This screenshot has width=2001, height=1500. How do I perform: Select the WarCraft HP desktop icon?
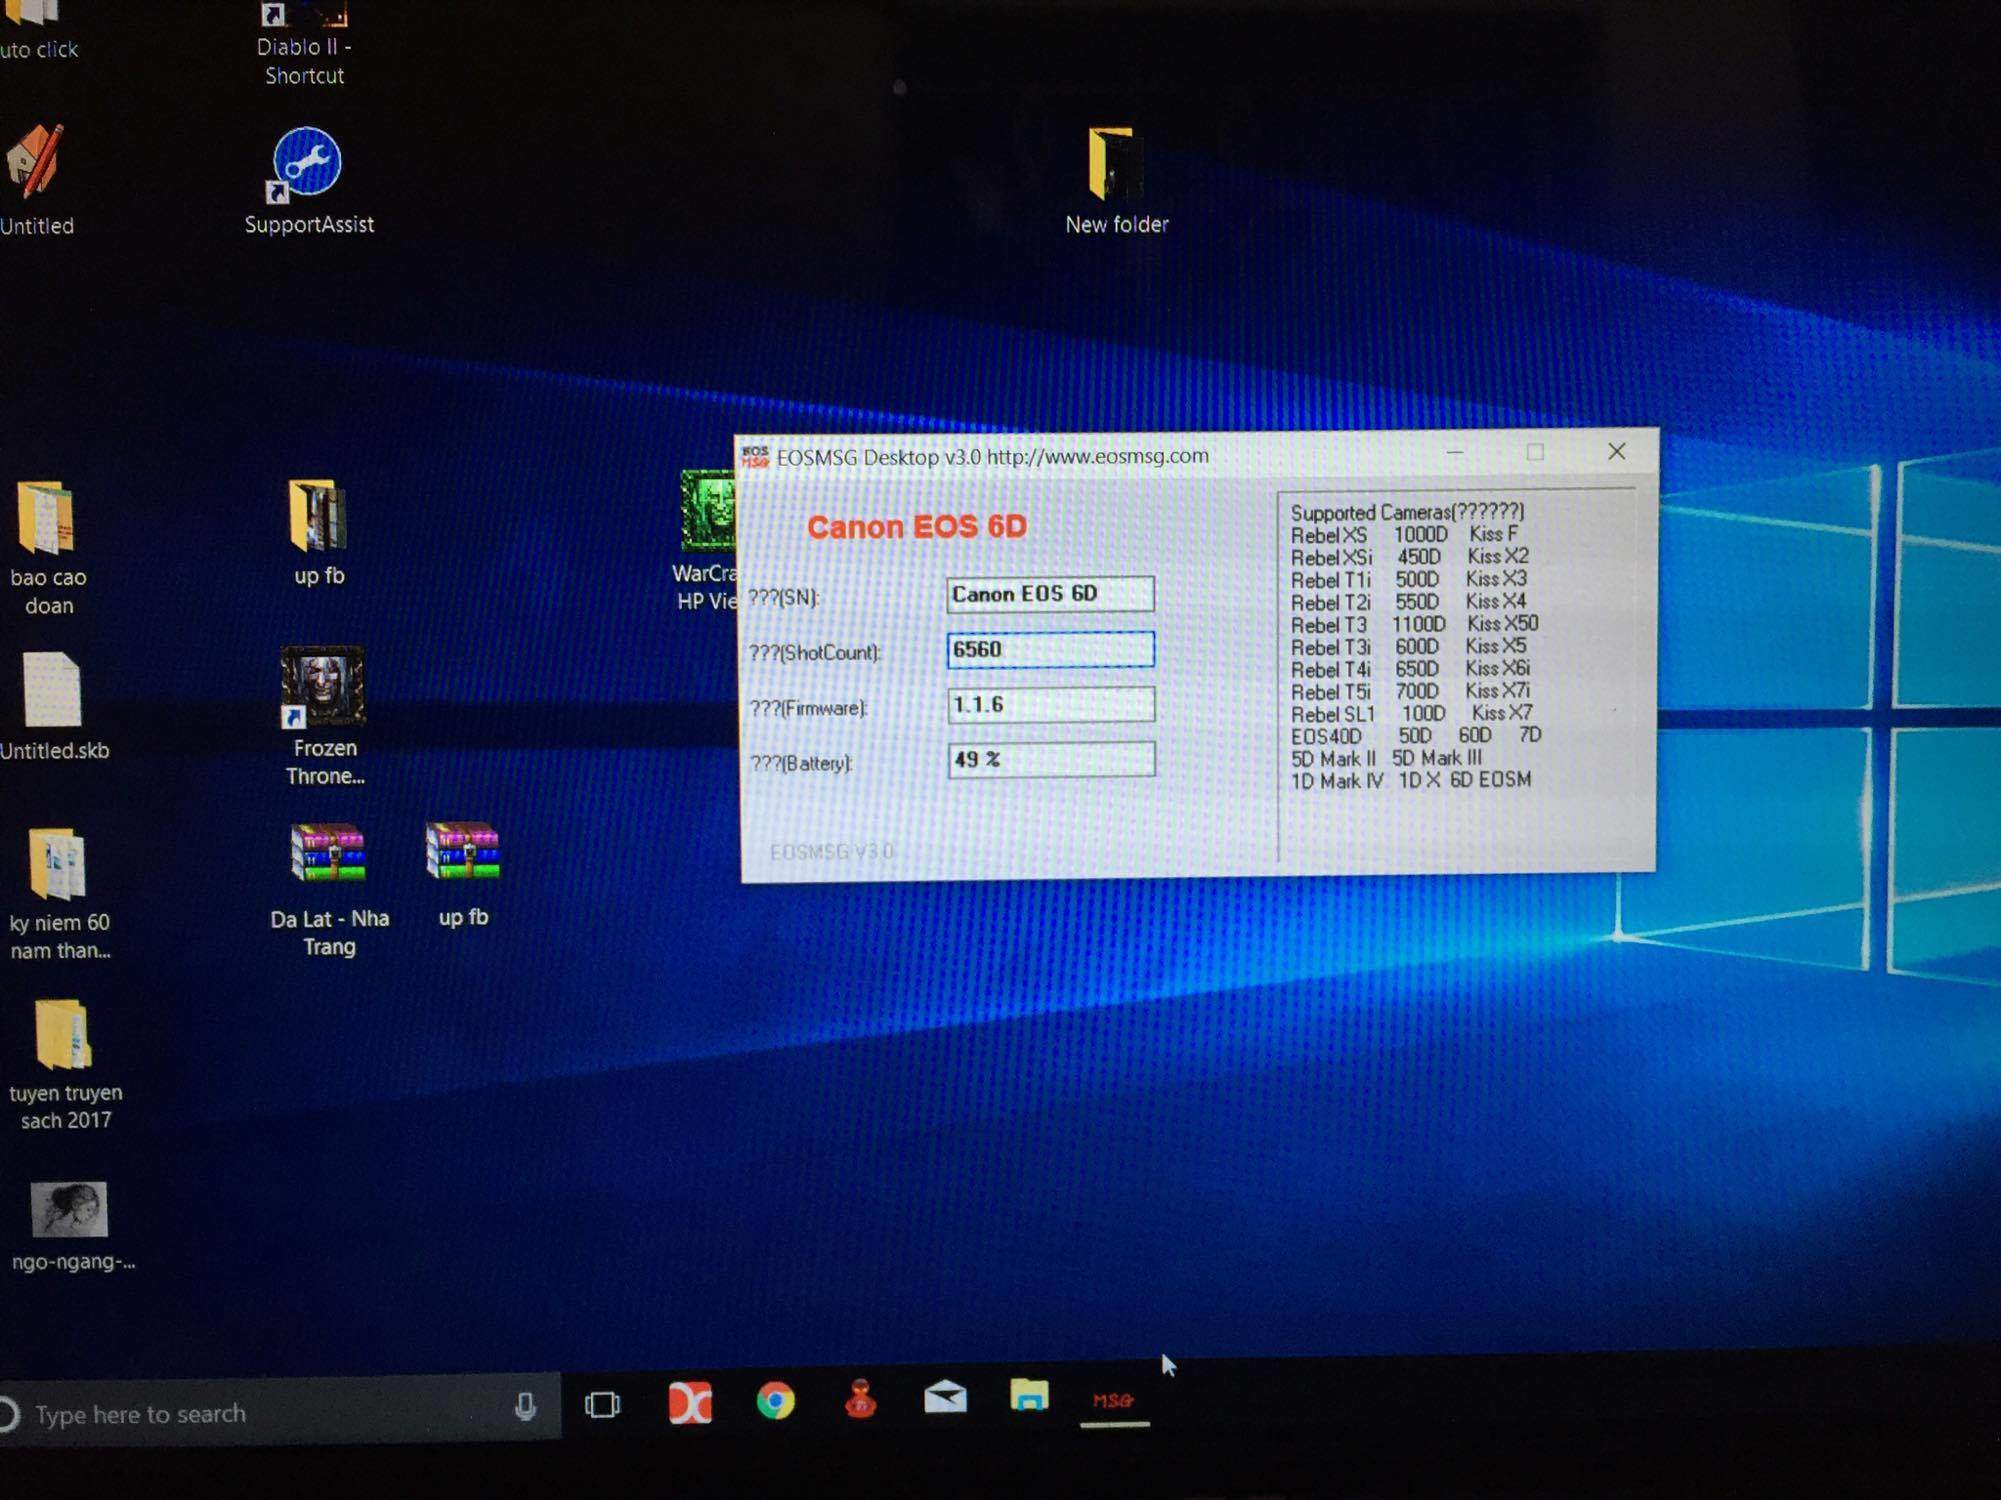coord(708,510)
